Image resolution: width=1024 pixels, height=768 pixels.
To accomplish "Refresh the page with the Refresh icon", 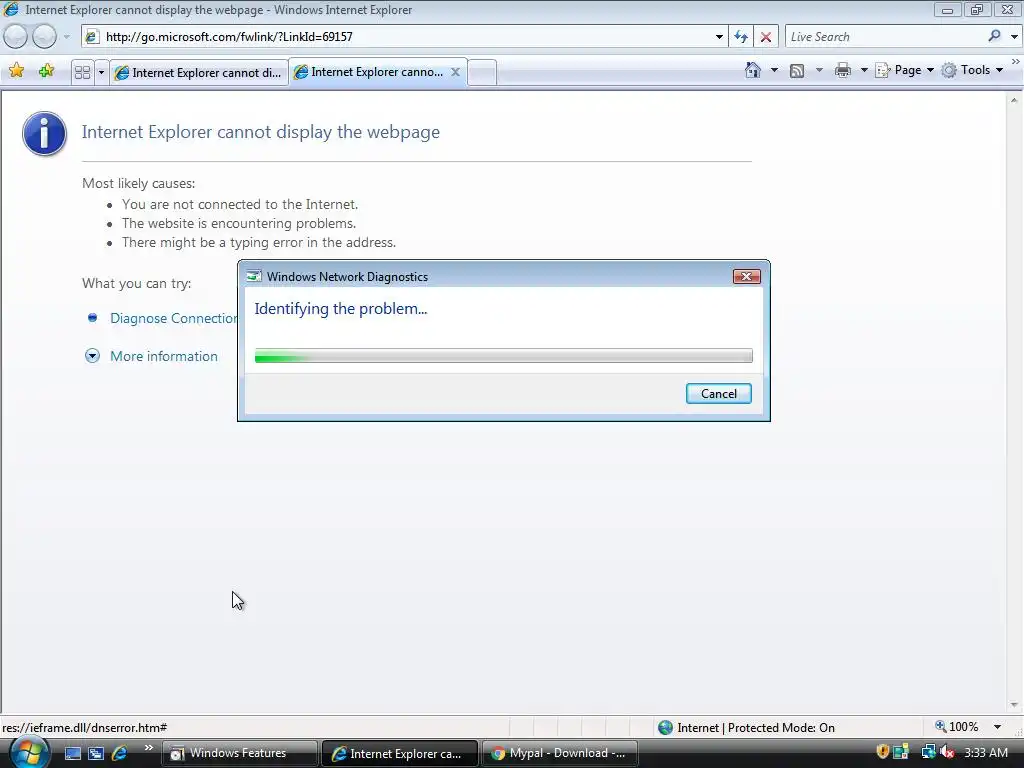I will pos(741,37).
